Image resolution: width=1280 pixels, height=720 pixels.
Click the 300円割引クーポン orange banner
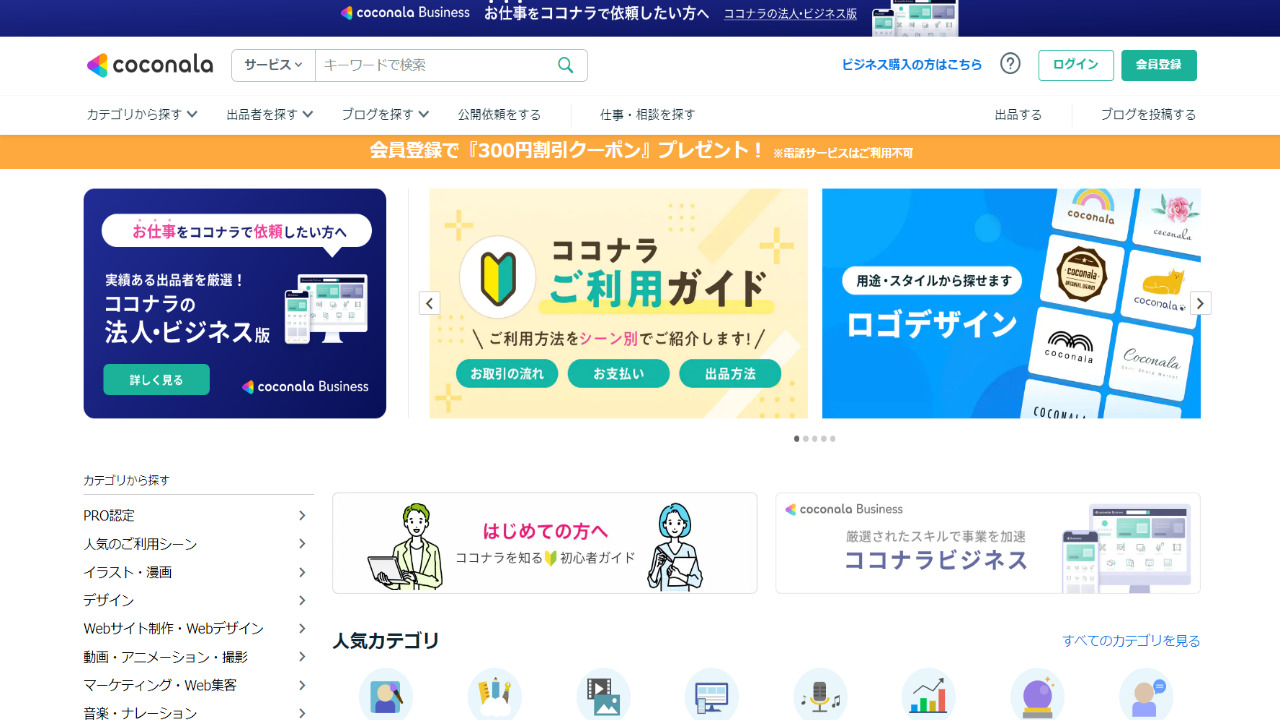640,152
